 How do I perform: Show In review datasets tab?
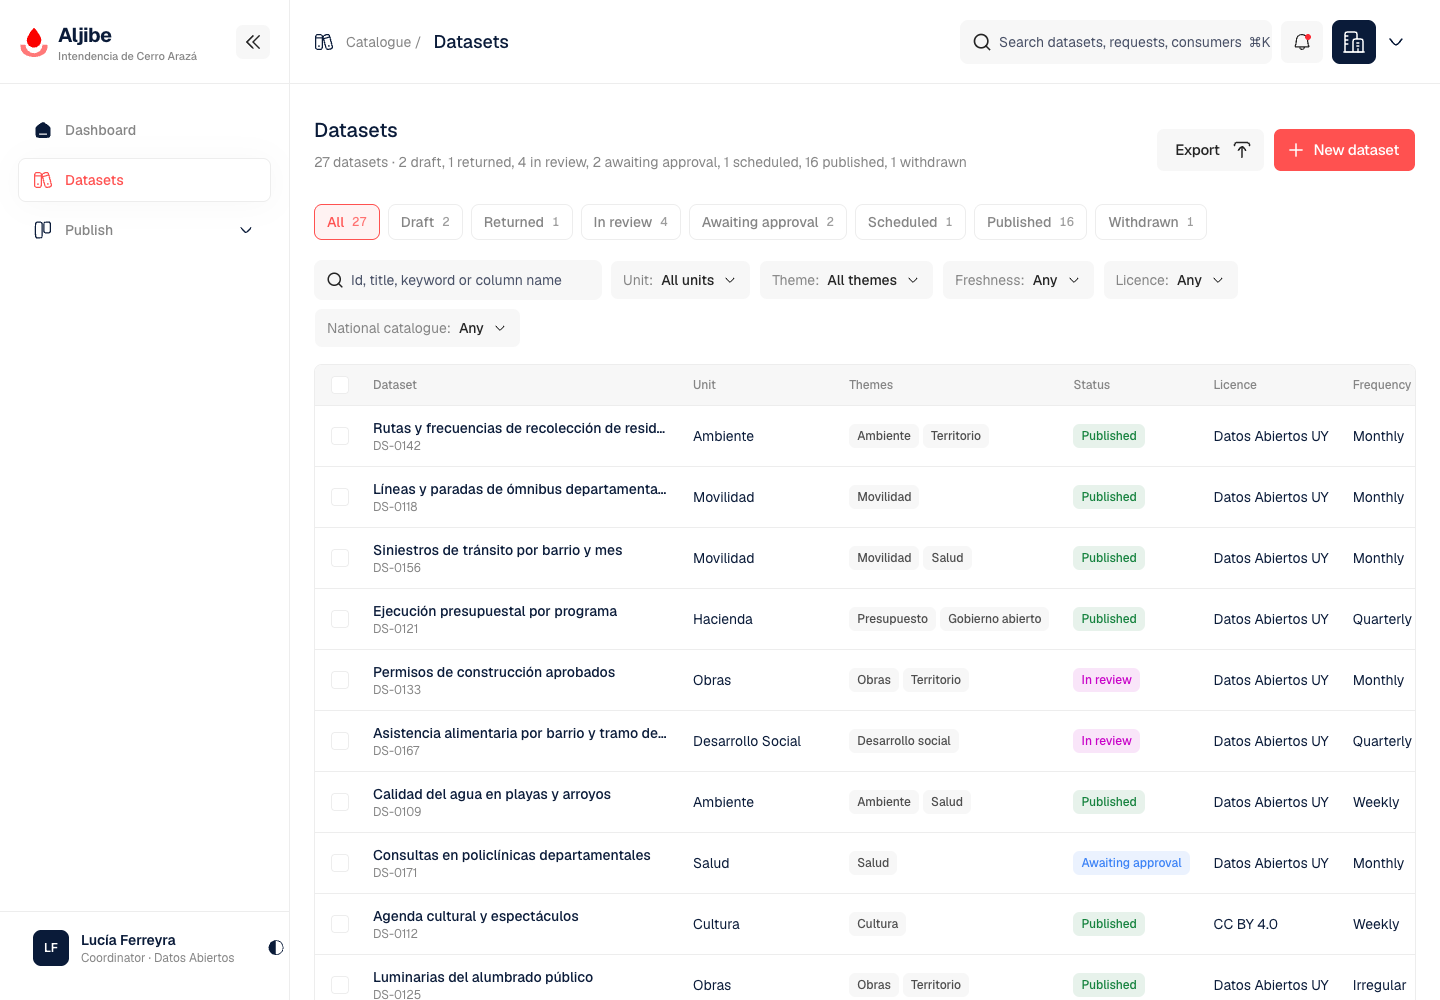tap(631, 222)
